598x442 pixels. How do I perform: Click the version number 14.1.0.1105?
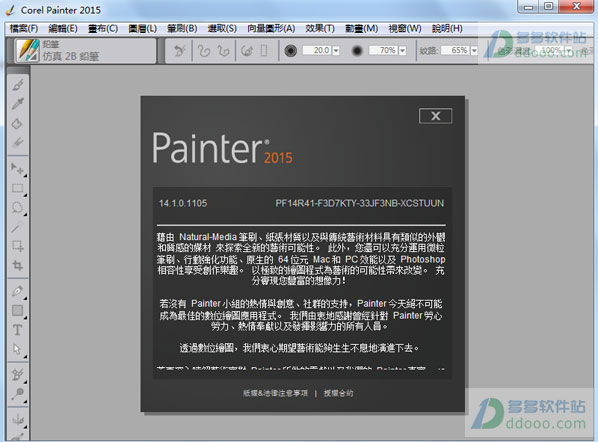pyautogui.click(x=183, y=203)
